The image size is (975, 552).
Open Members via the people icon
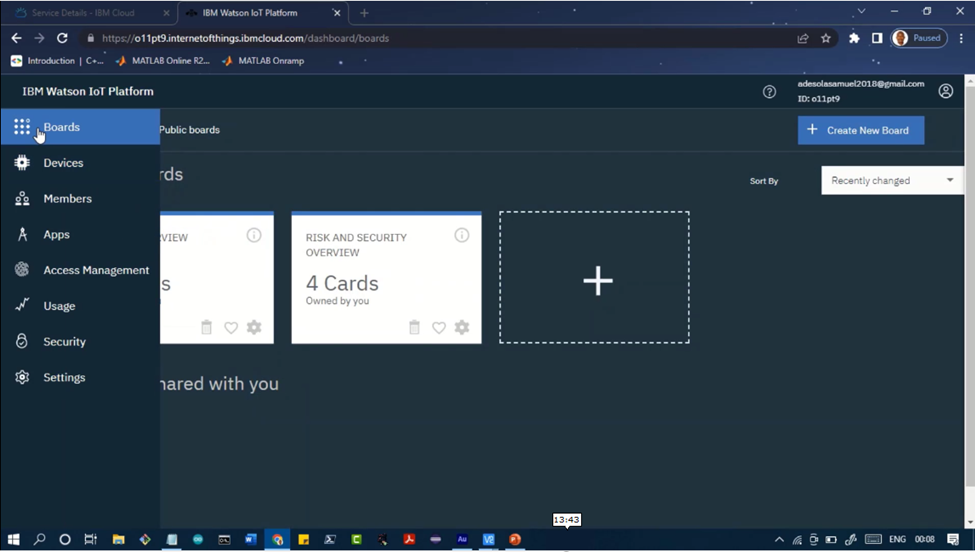coord(22,199)
